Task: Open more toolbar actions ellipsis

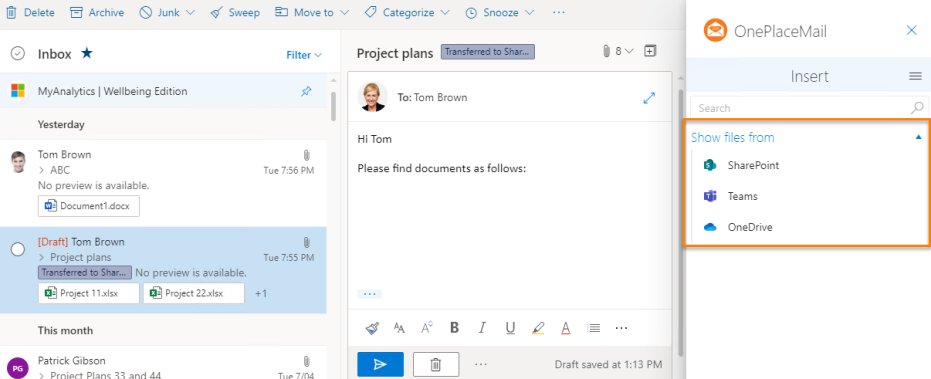Action: [558, 12]
